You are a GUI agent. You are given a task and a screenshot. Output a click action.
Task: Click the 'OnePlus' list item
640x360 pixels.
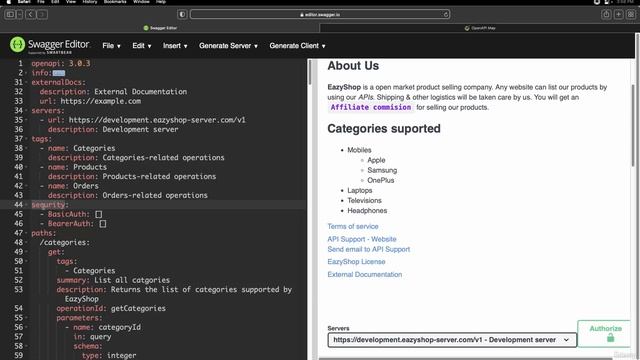pos(380,180)
